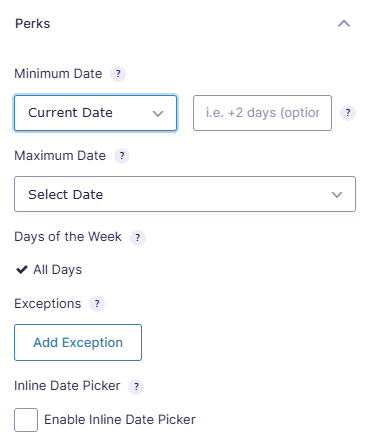Click the help icon beside the modifier field
The height and width of the screenshot is (440, 370).
348,113
